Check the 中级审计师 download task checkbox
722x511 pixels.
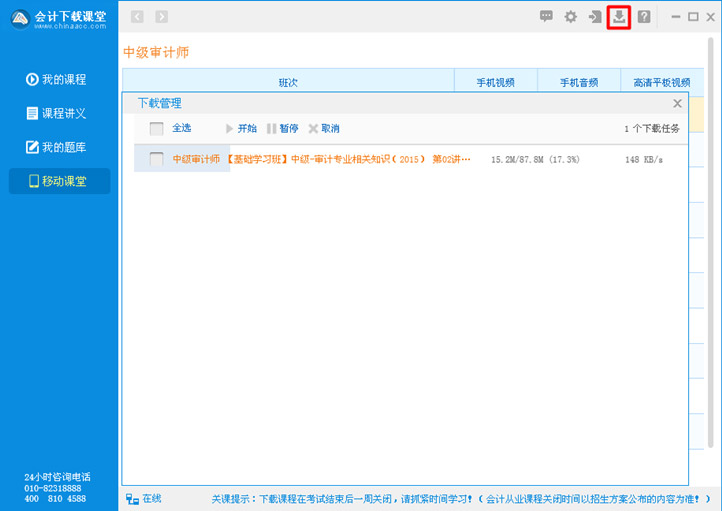[x=156, y=159]
